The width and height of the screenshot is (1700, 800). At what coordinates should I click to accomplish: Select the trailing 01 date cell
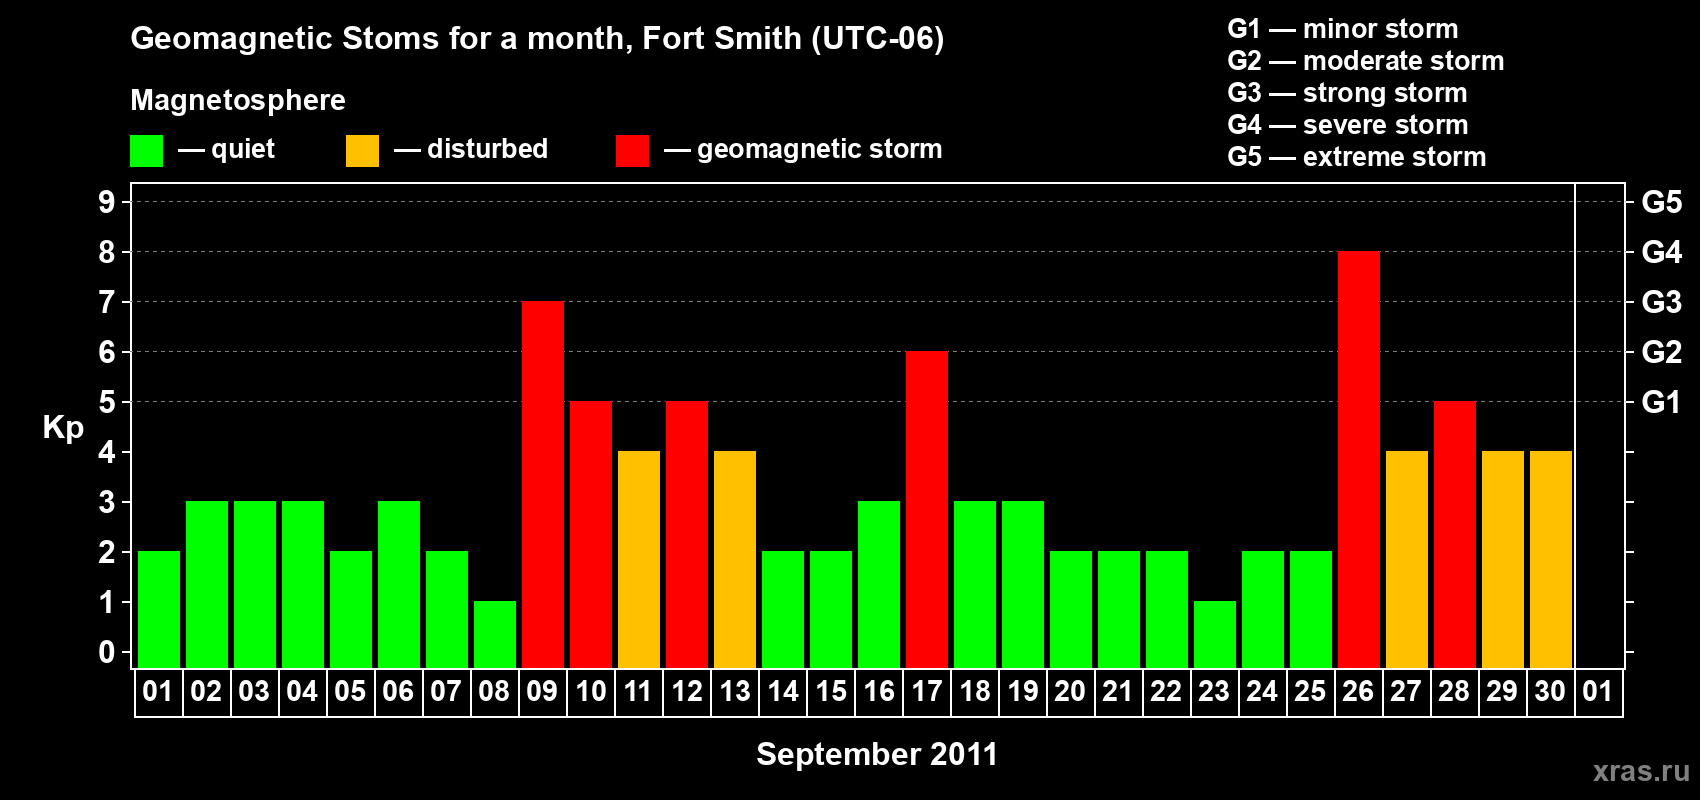(1598, 692)
